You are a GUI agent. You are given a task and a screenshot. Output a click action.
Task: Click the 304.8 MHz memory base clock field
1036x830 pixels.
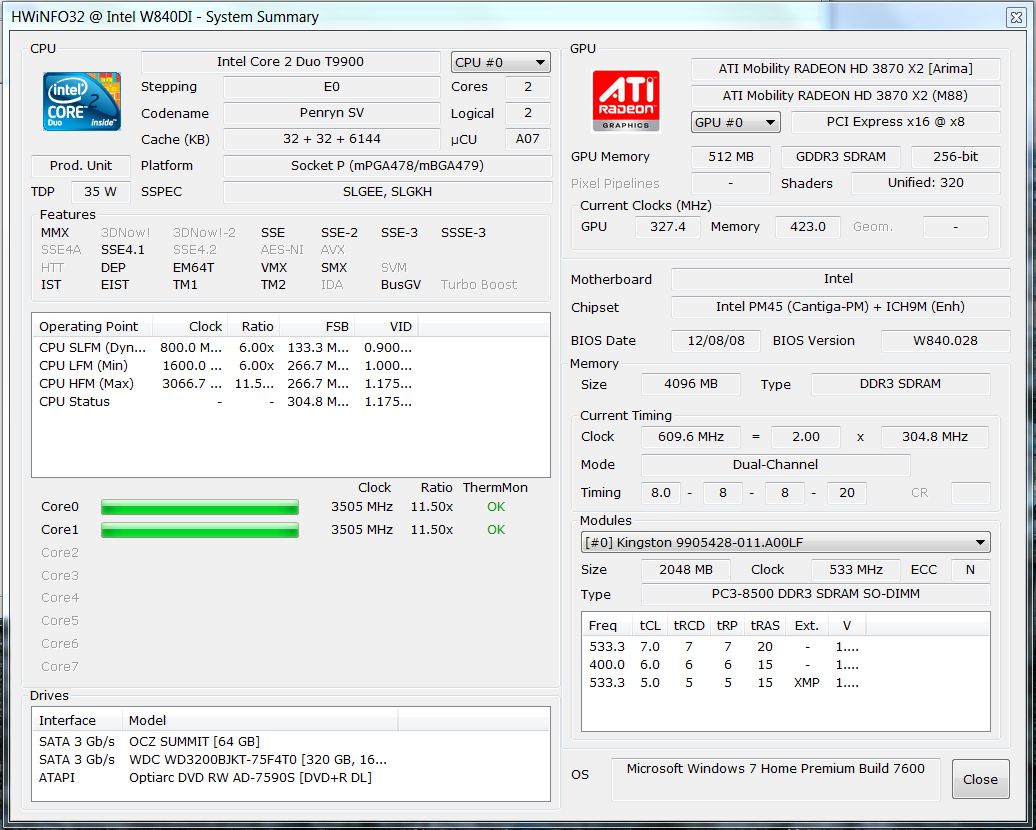pos(935,437)
